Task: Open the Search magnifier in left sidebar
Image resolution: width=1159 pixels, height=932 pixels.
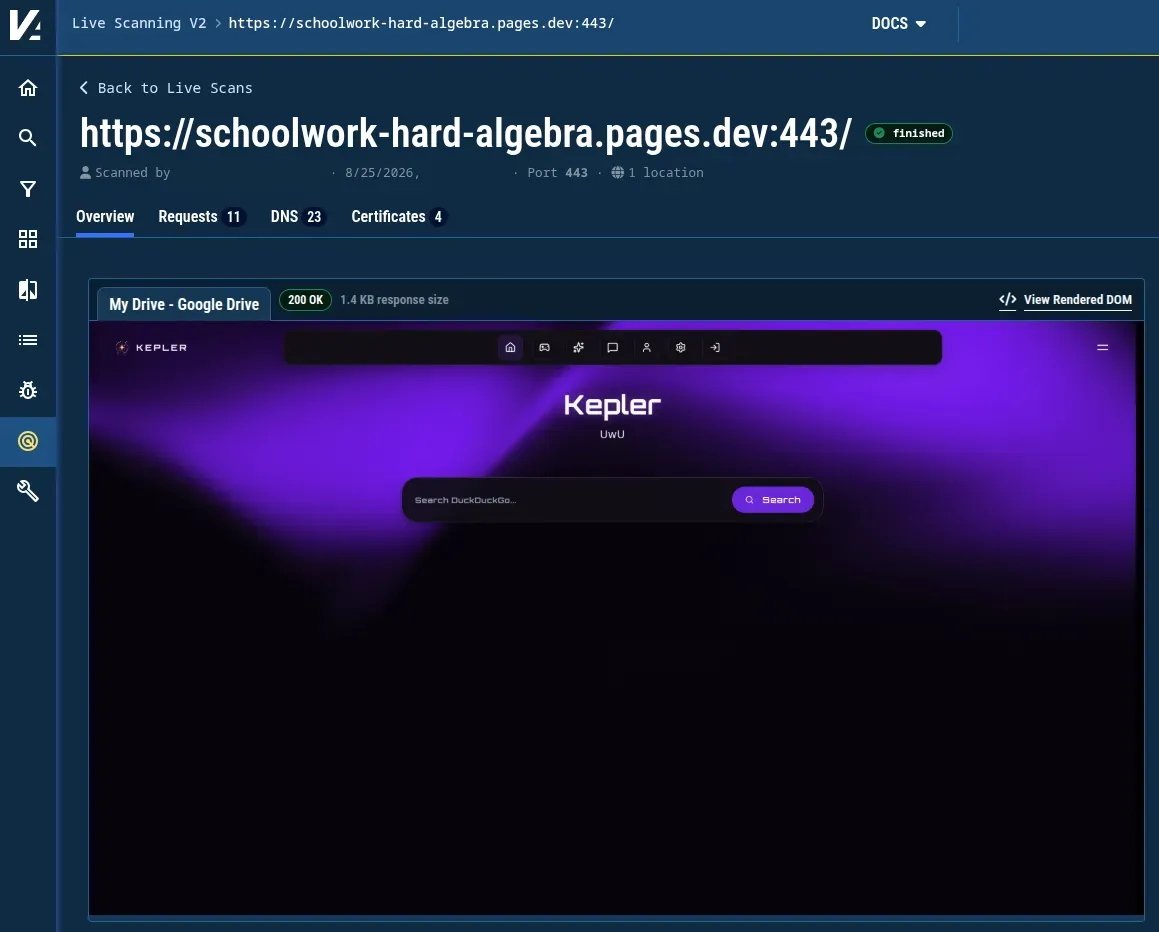Action: pos(28,137)
